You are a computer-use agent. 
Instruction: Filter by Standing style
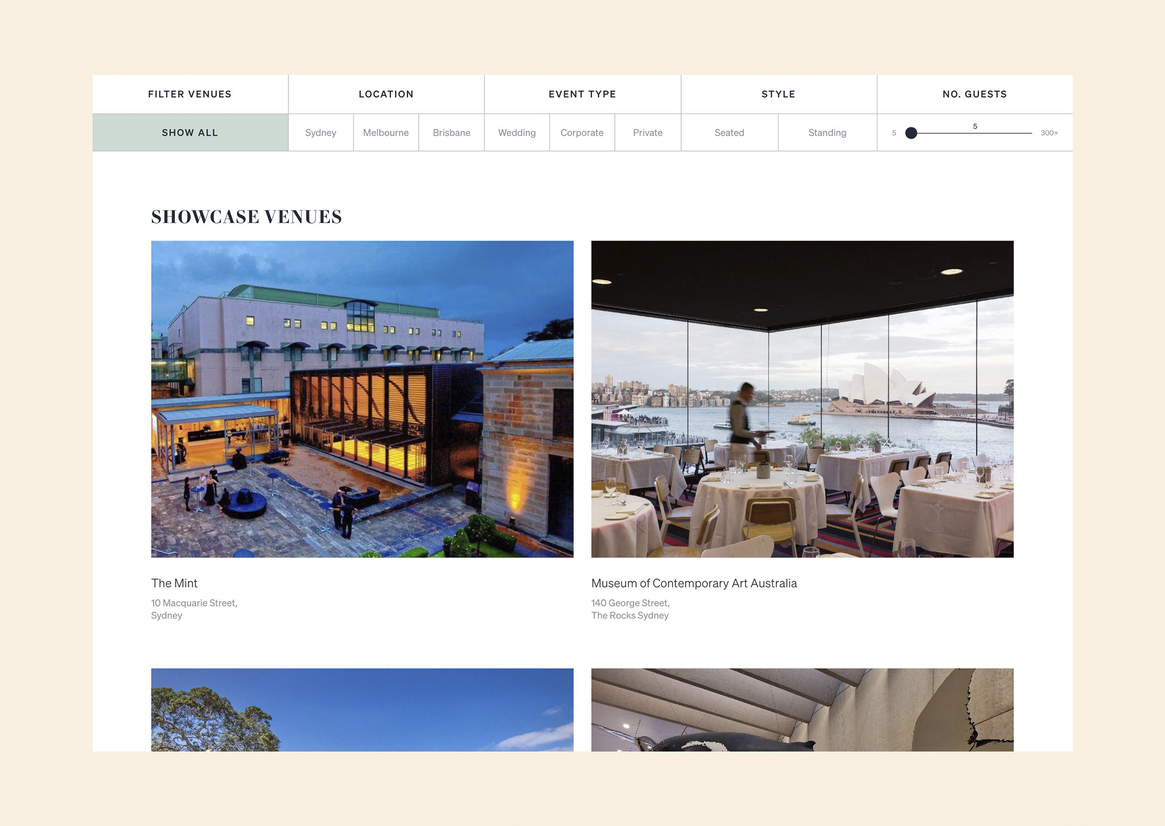coord(828,132)
